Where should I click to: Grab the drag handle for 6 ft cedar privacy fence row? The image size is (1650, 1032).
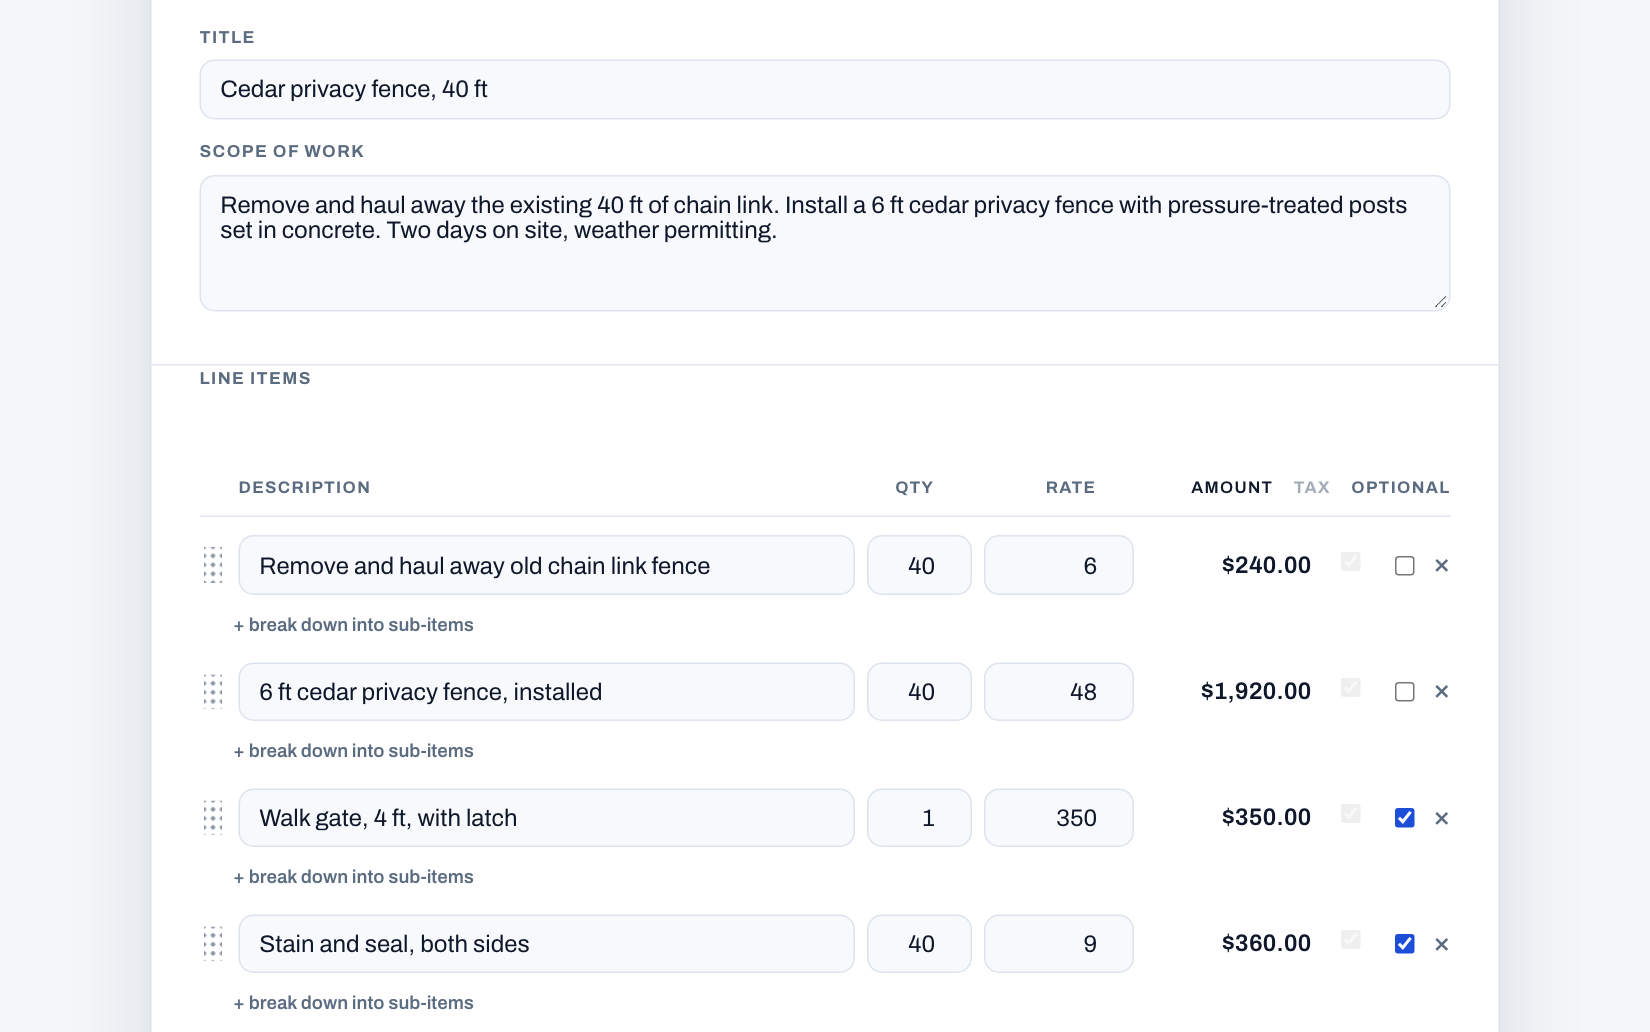(x=213, y=691)
